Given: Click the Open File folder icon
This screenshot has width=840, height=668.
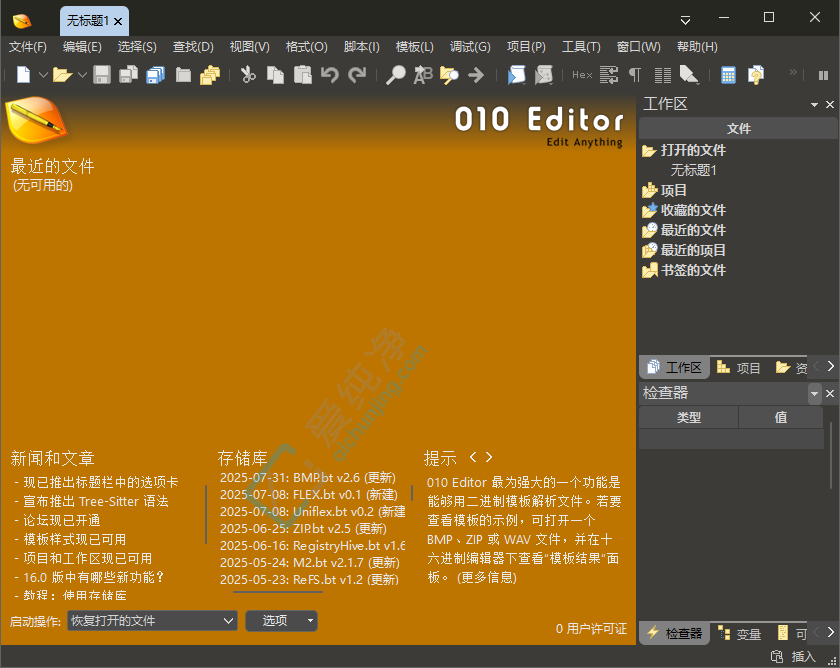Looking at the screenshot, I should 62,75.
